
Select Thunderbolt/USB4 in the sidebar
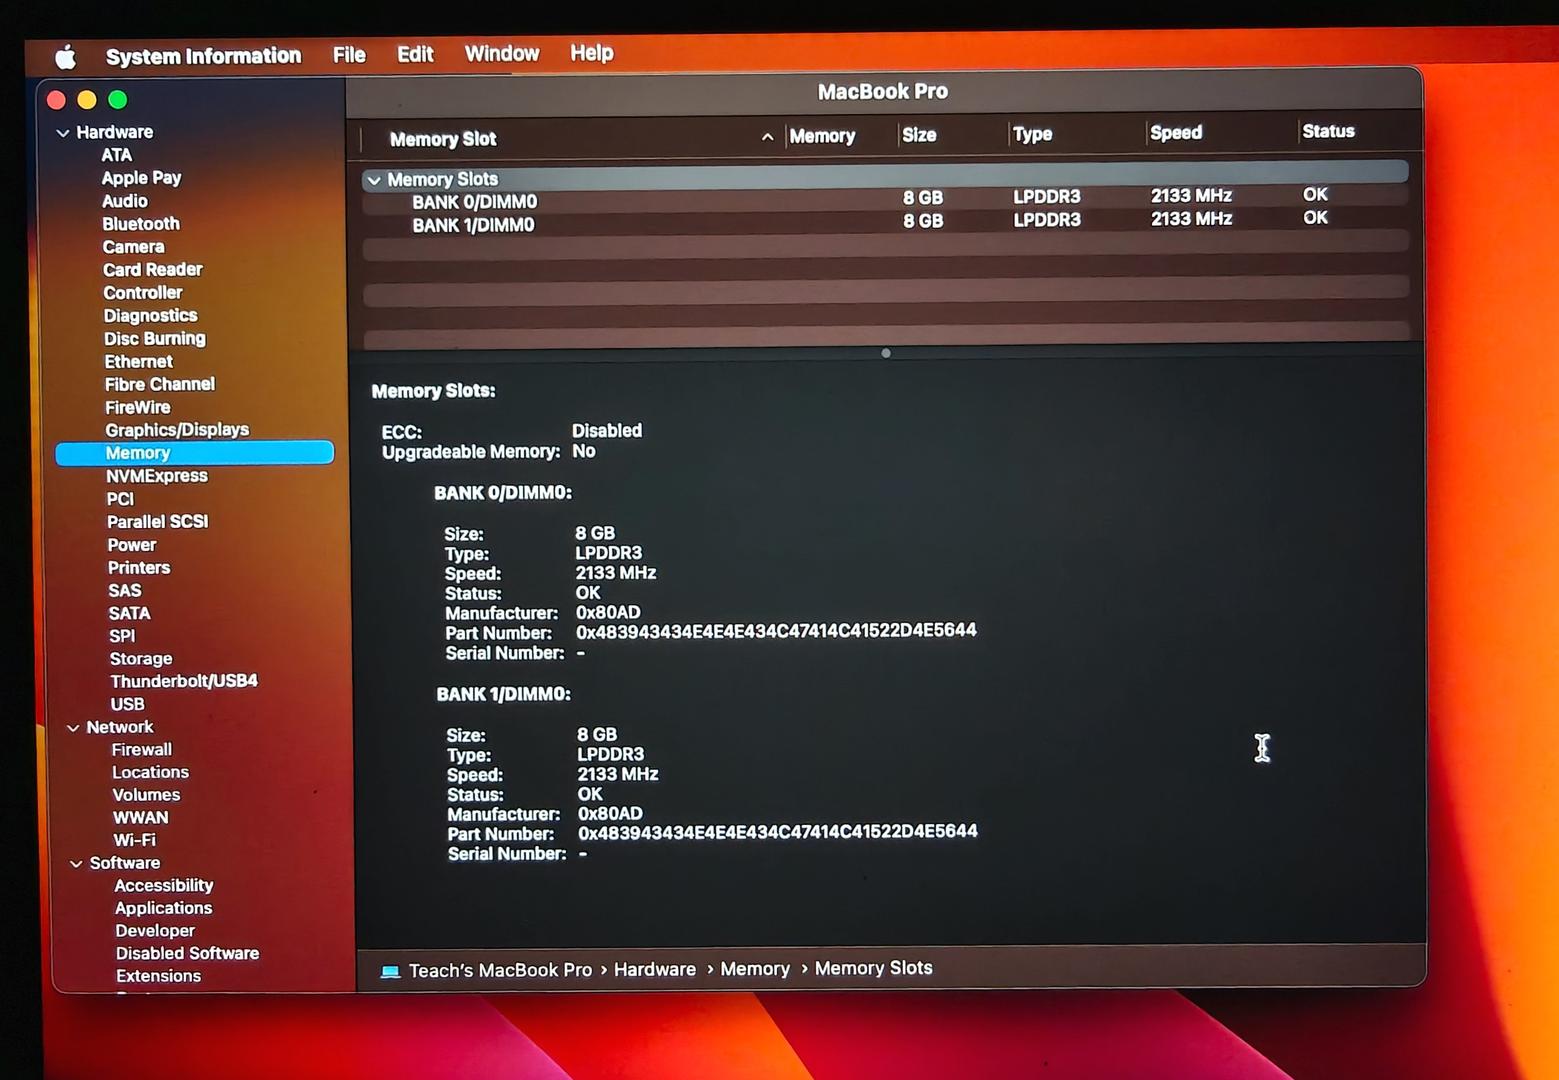point(183,681)
